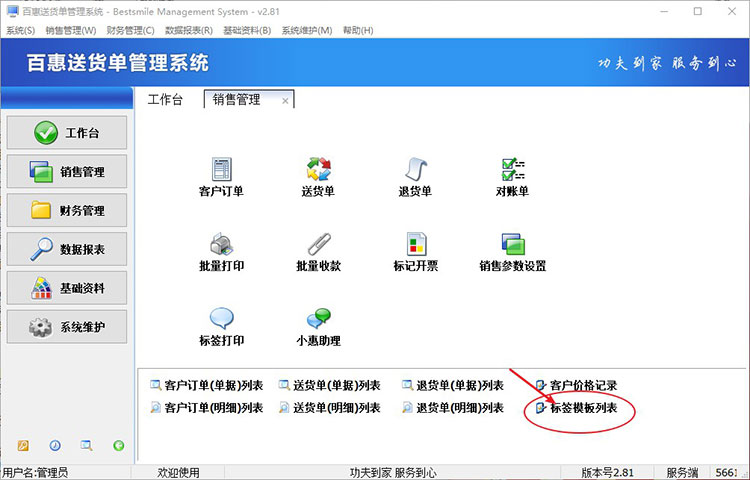Click the search window icon in sidebar footer

[87, 446]
